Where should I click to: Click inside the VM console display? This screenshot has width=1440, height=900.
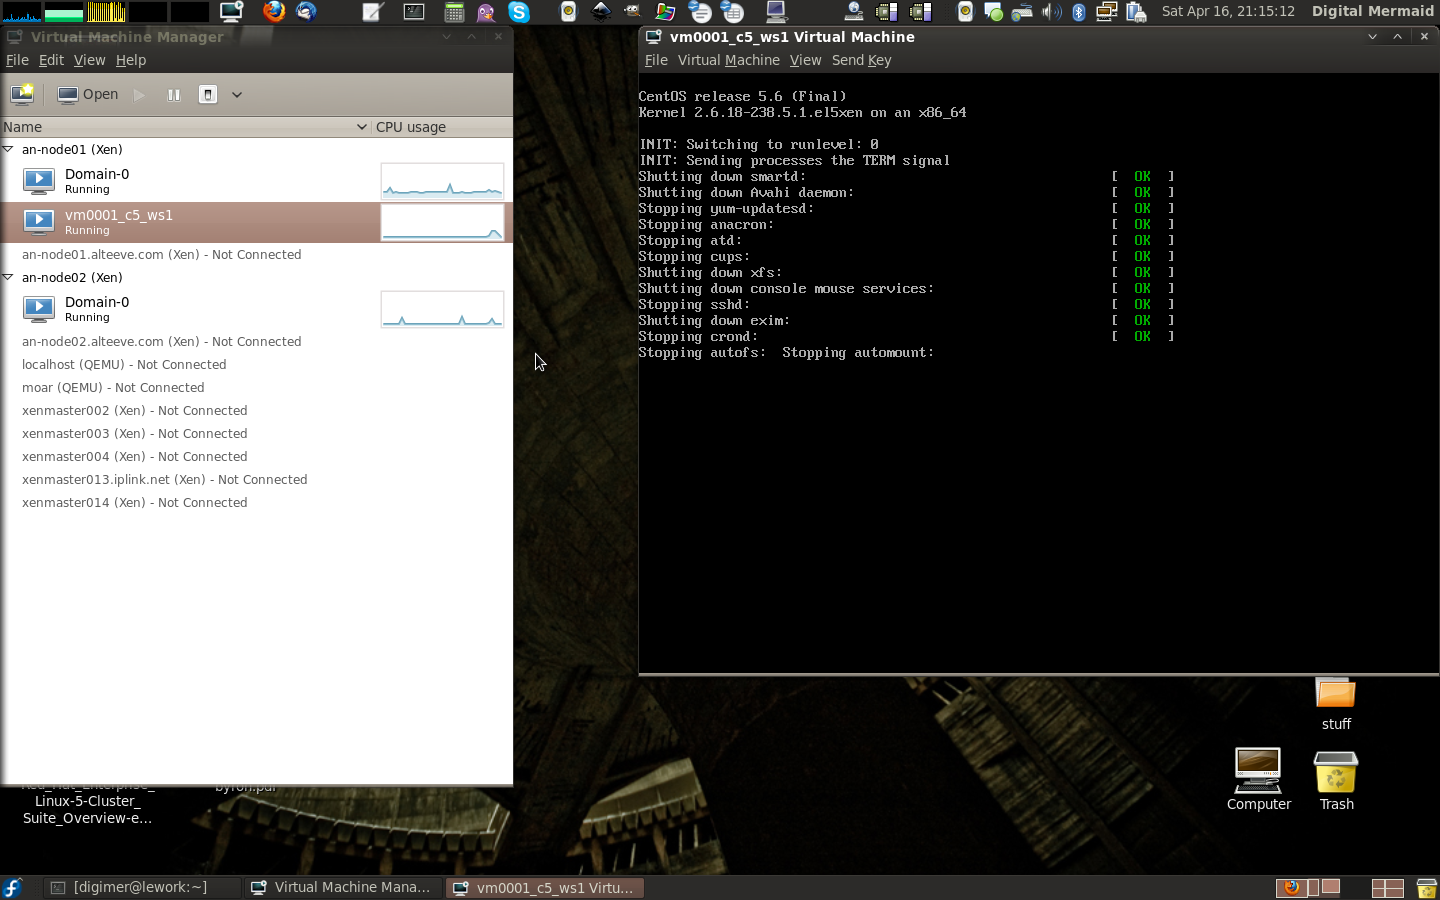1038,375
